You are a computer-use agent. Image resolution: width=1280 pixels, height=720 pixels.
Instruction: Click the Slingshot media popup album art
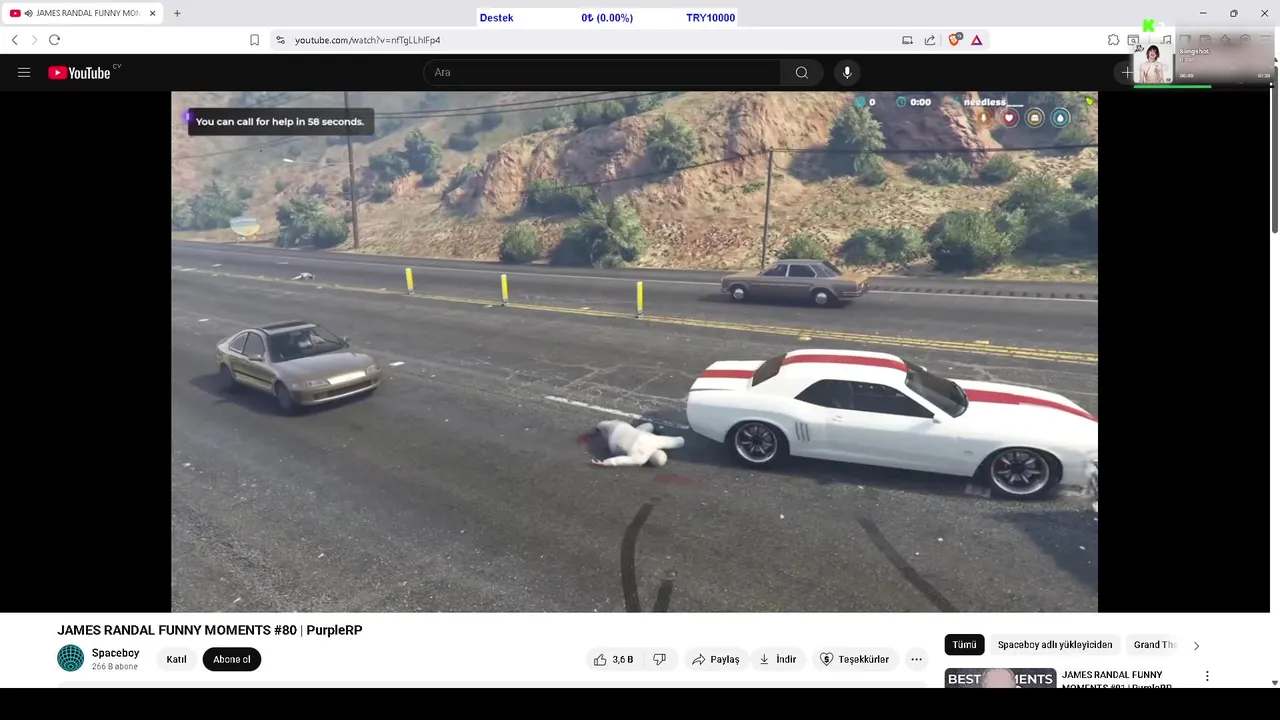click(x=1153, y=63)
